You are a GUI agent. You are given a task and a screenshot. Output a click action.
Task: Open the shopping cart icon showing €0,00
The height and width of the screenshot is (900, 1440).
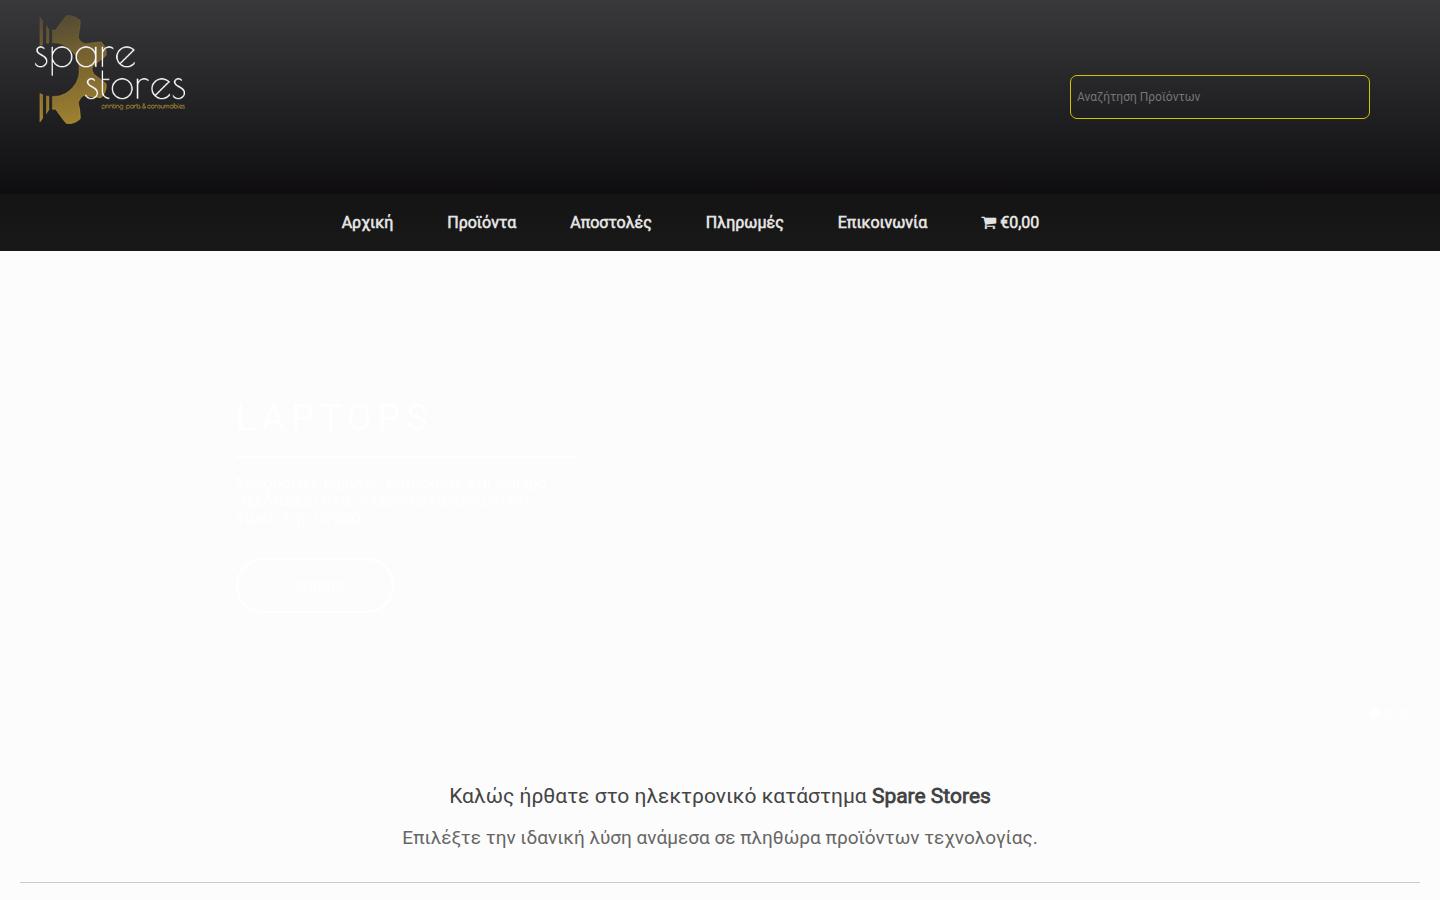coord(1010,222)
